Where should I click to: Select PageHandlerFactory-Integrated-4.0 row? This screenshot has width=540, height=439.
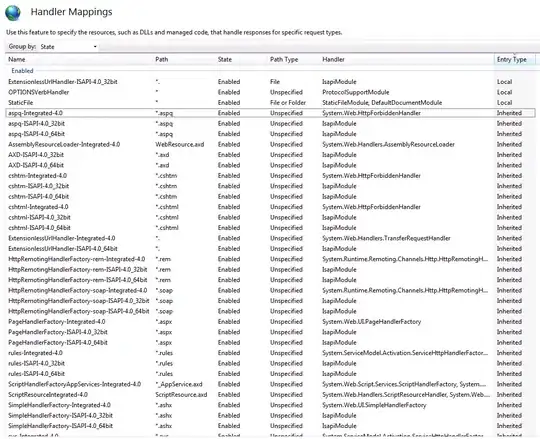point(270,322)
